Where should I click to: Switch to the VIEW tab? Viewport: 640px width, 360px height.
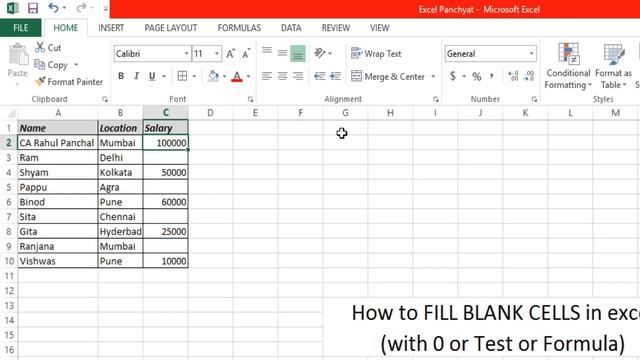click(x=380, y=28)
